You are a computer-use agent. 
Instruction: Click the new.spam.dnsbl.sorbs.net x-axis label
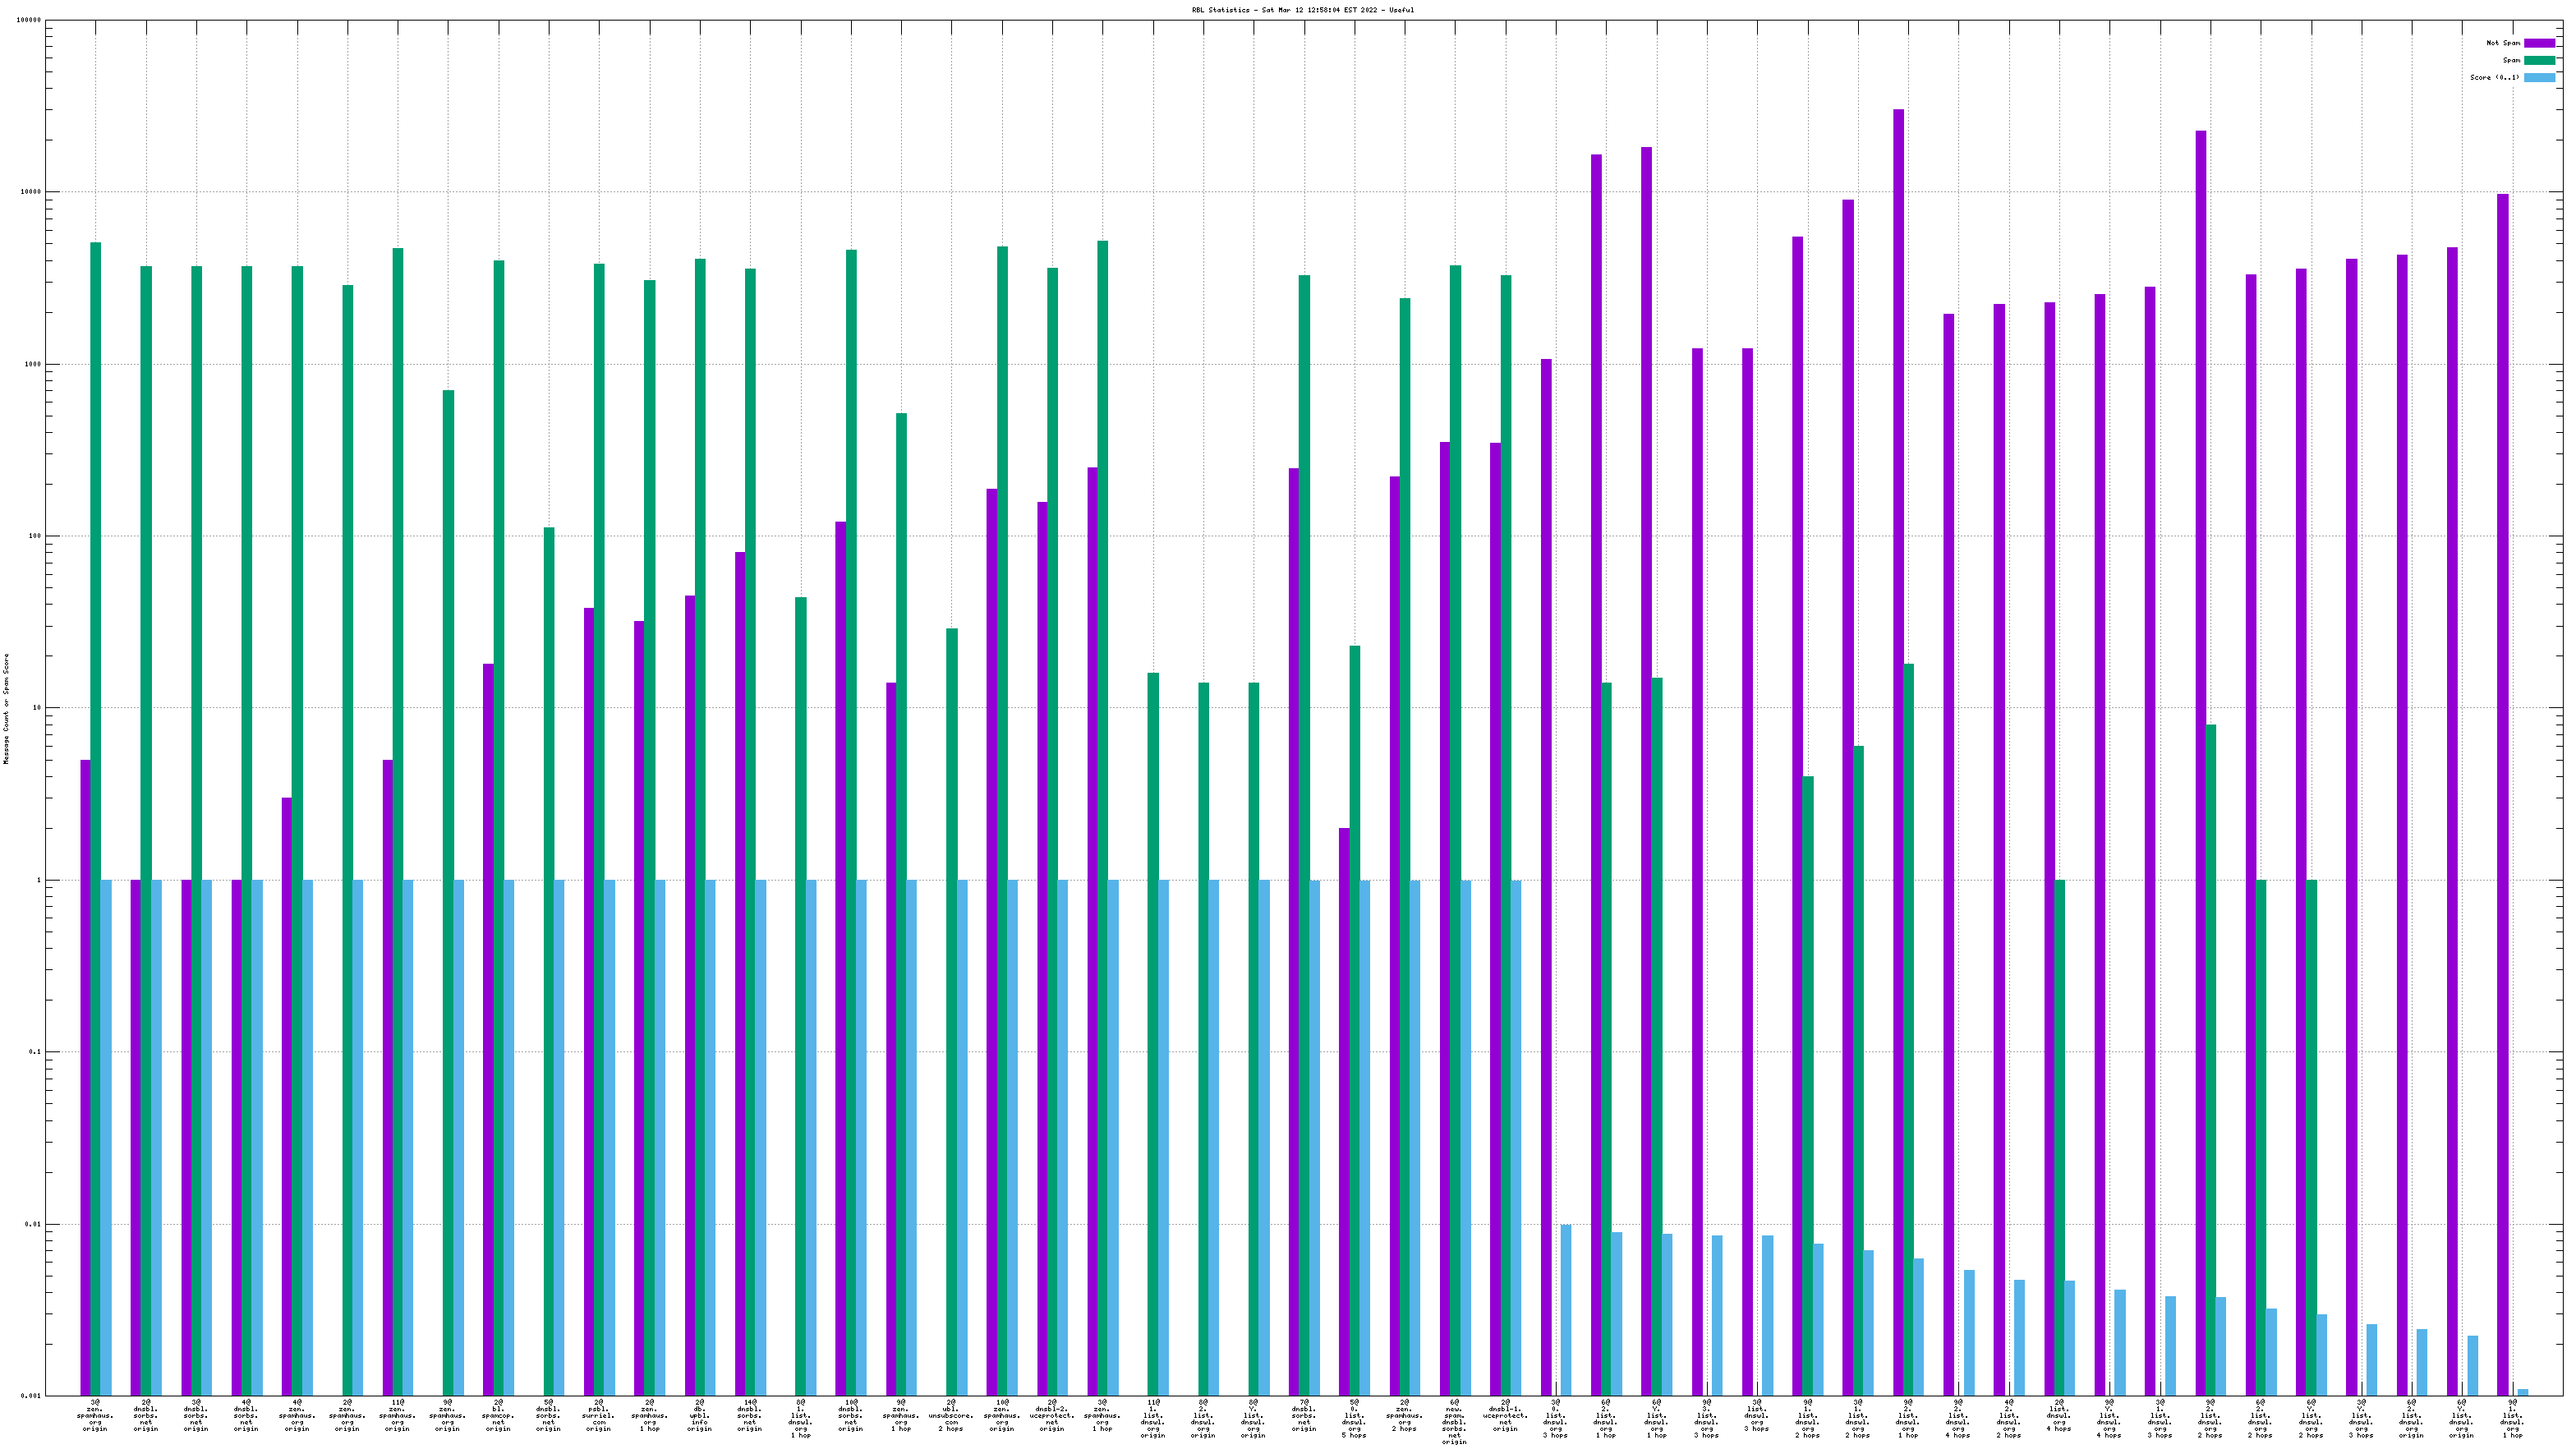[1454, 1421]
